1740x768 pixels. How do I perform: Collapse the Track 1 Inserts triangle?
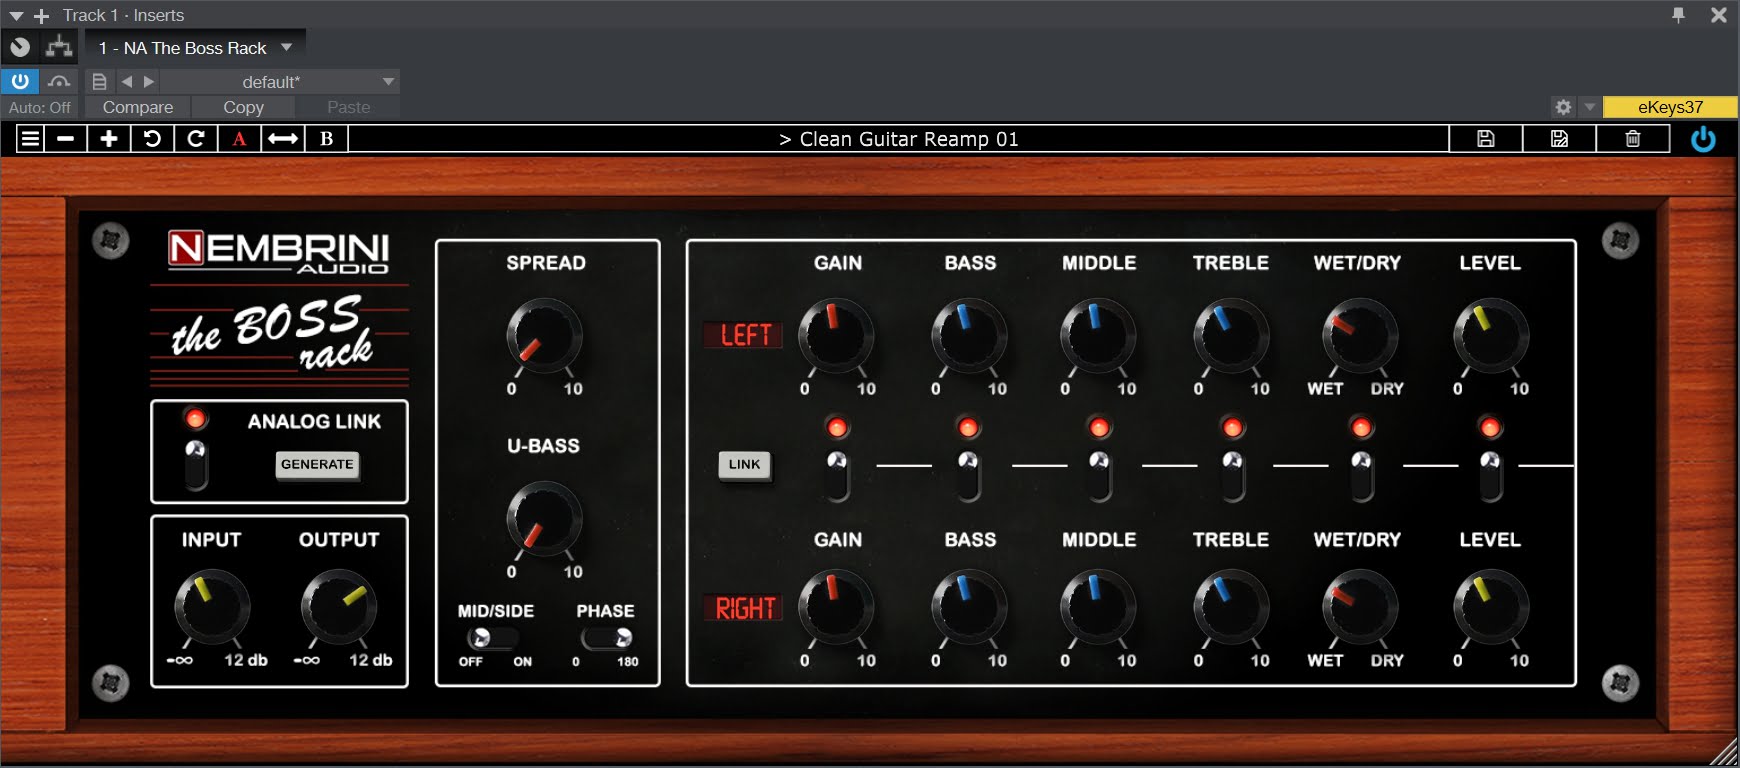pos(16,16)
